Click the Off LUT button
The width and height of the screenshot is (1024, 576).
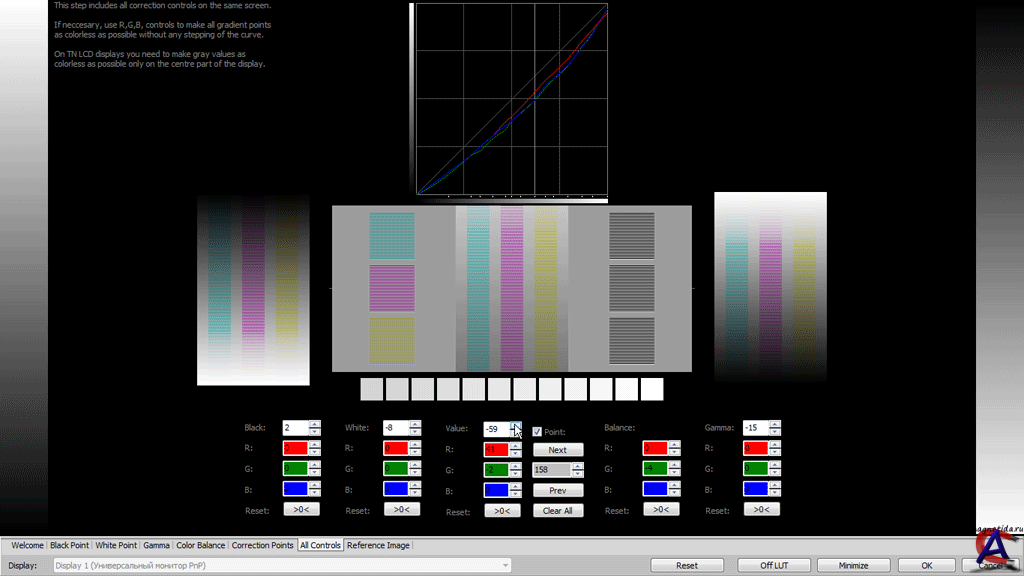click(773, 565)
